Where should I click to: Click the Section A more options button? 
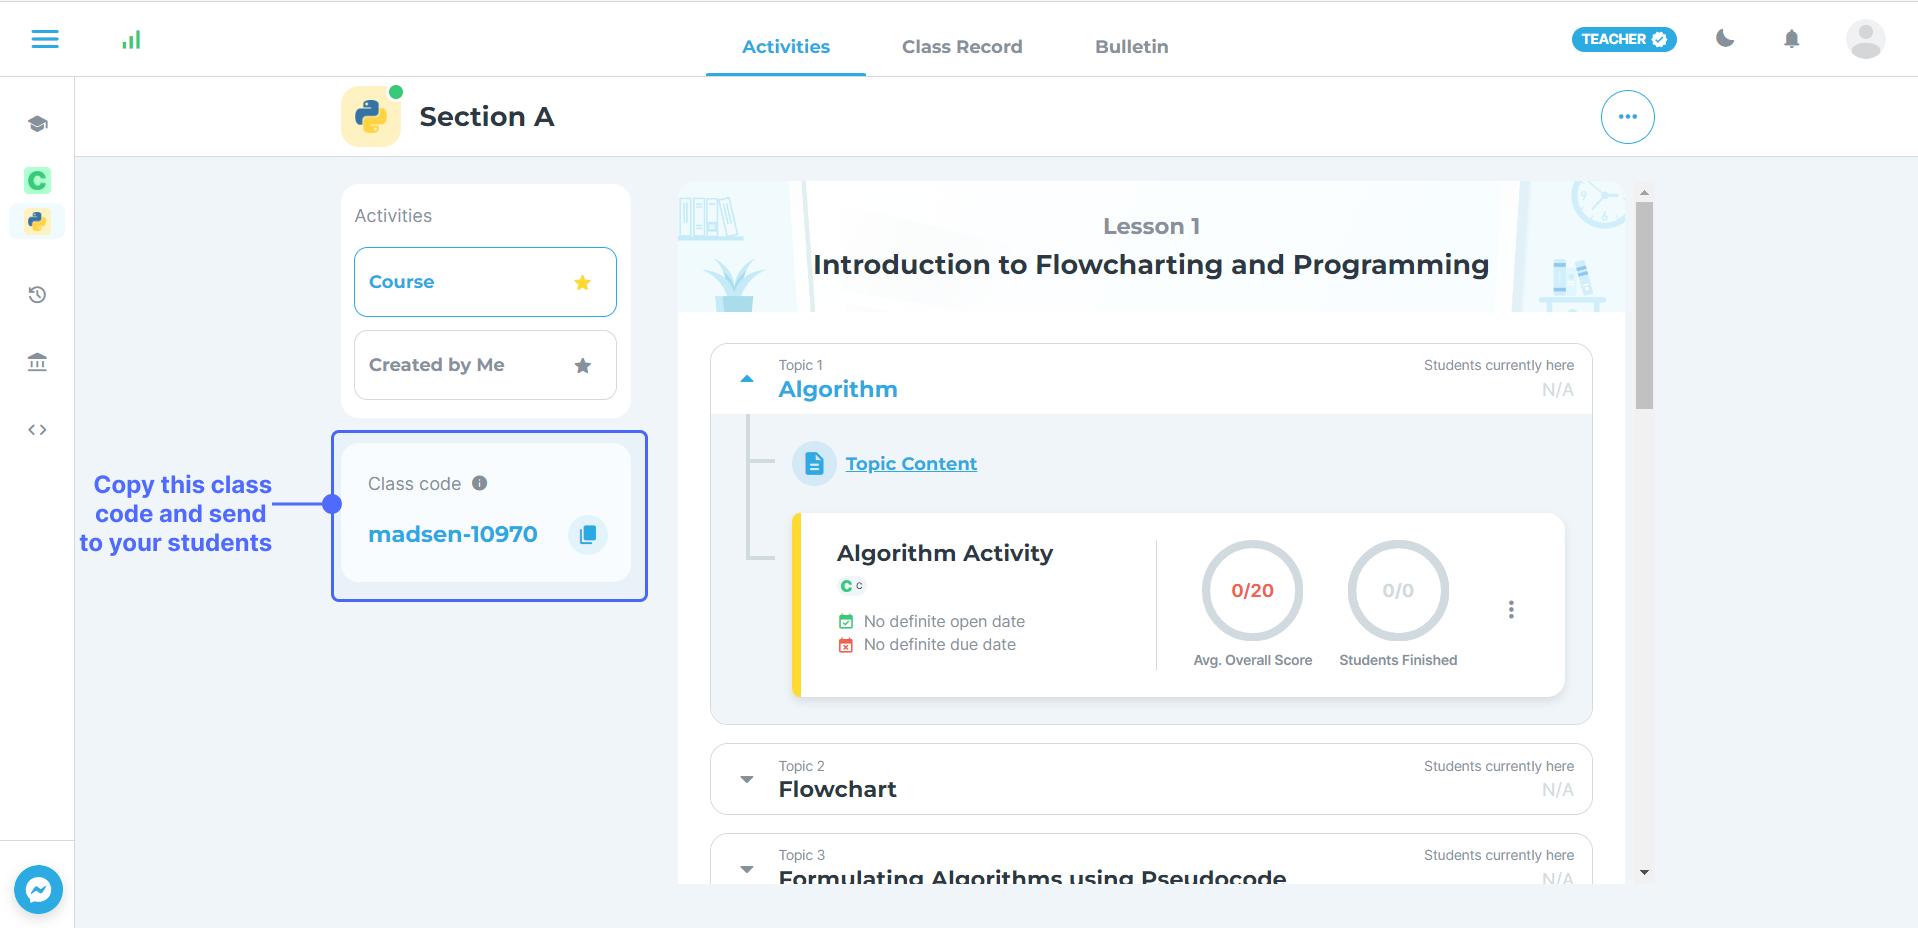click(1627, 117)
